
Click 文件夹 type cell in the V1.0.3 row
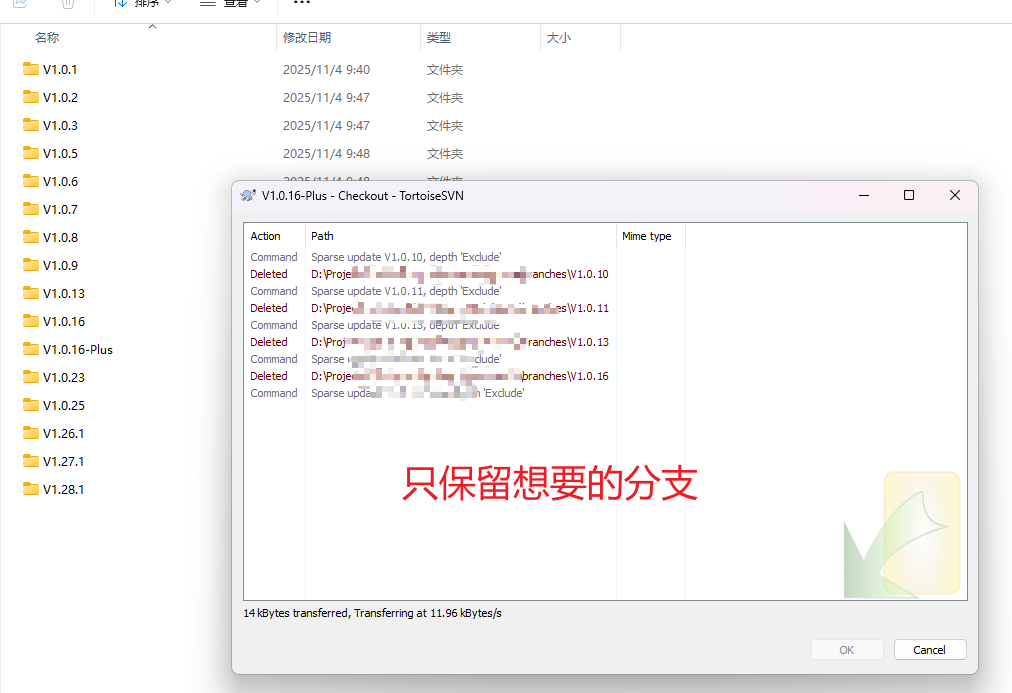coord(445,126)
